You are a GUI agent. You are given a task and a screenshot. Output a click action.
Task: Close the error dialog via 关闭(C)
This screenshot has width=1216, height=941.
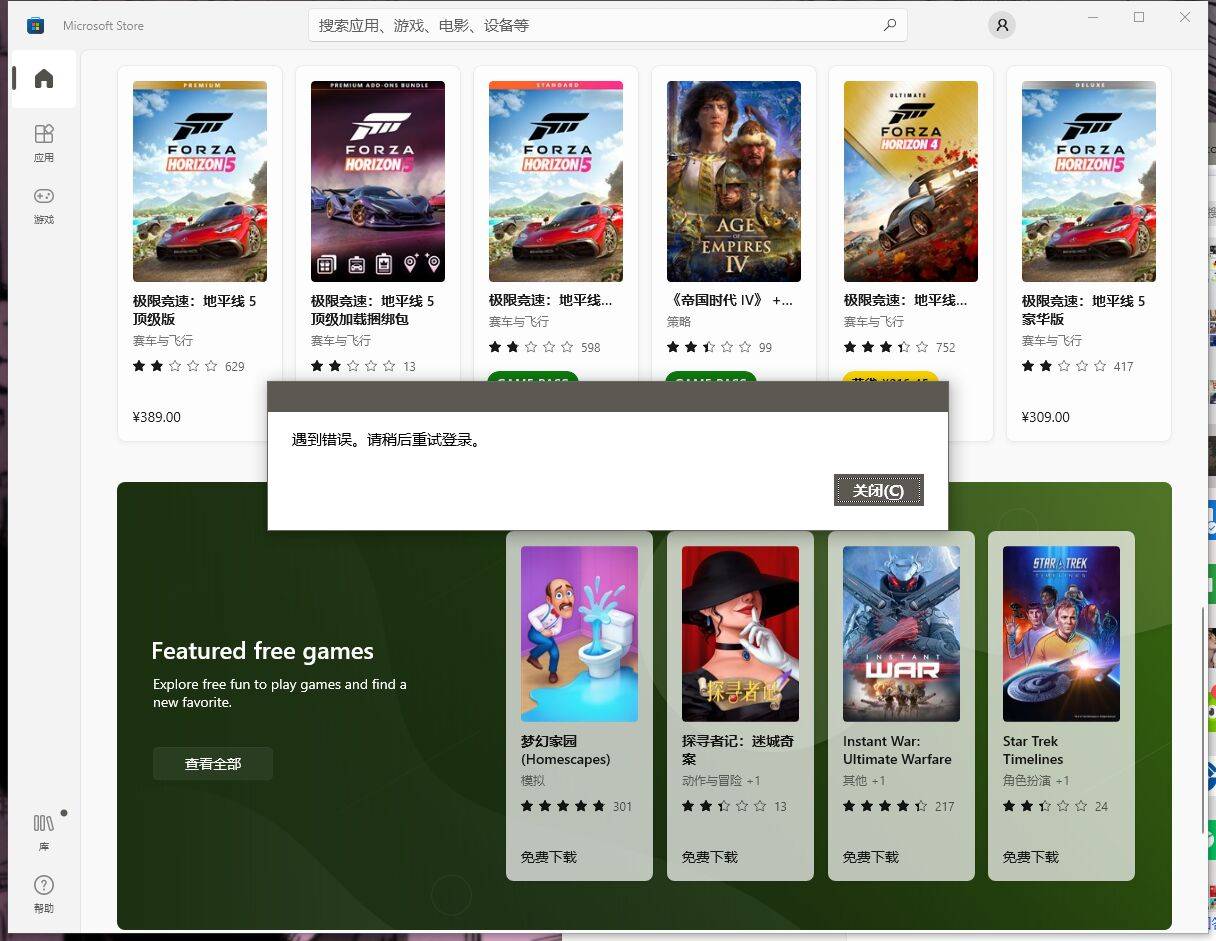coord(877,489)
